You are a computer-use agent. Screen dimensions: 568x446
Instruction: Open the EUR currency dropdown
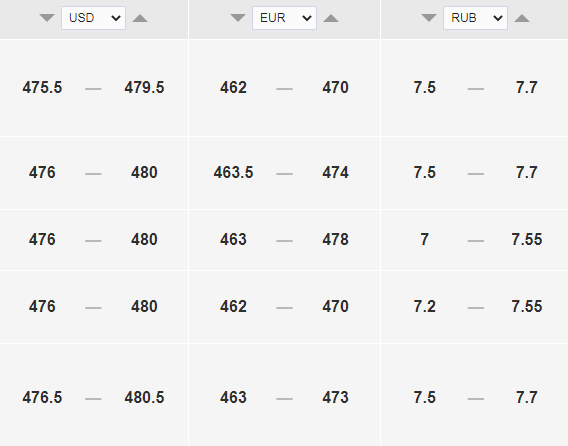(284, 18)
